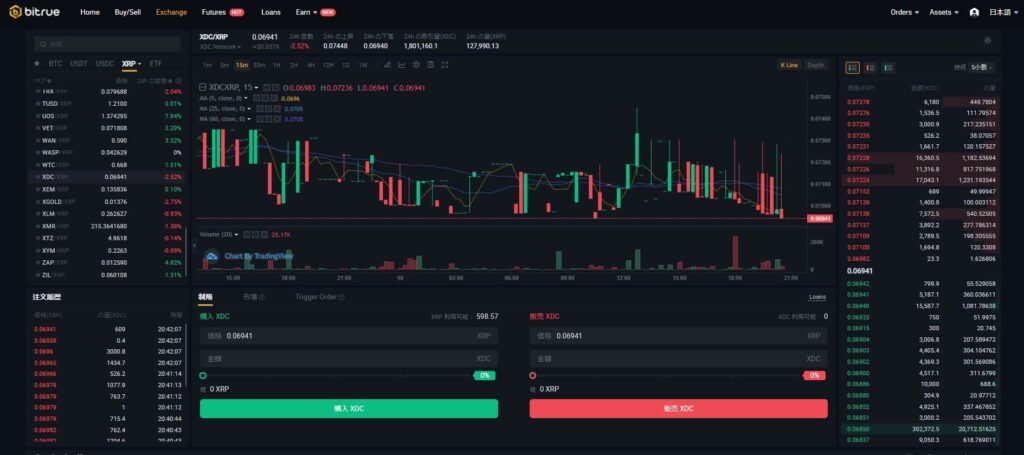Viewport: 1024px width, 455px height.
Task: Click help icon next to Trigger Order
Action: pyautogui.click(x=342, y=297)
